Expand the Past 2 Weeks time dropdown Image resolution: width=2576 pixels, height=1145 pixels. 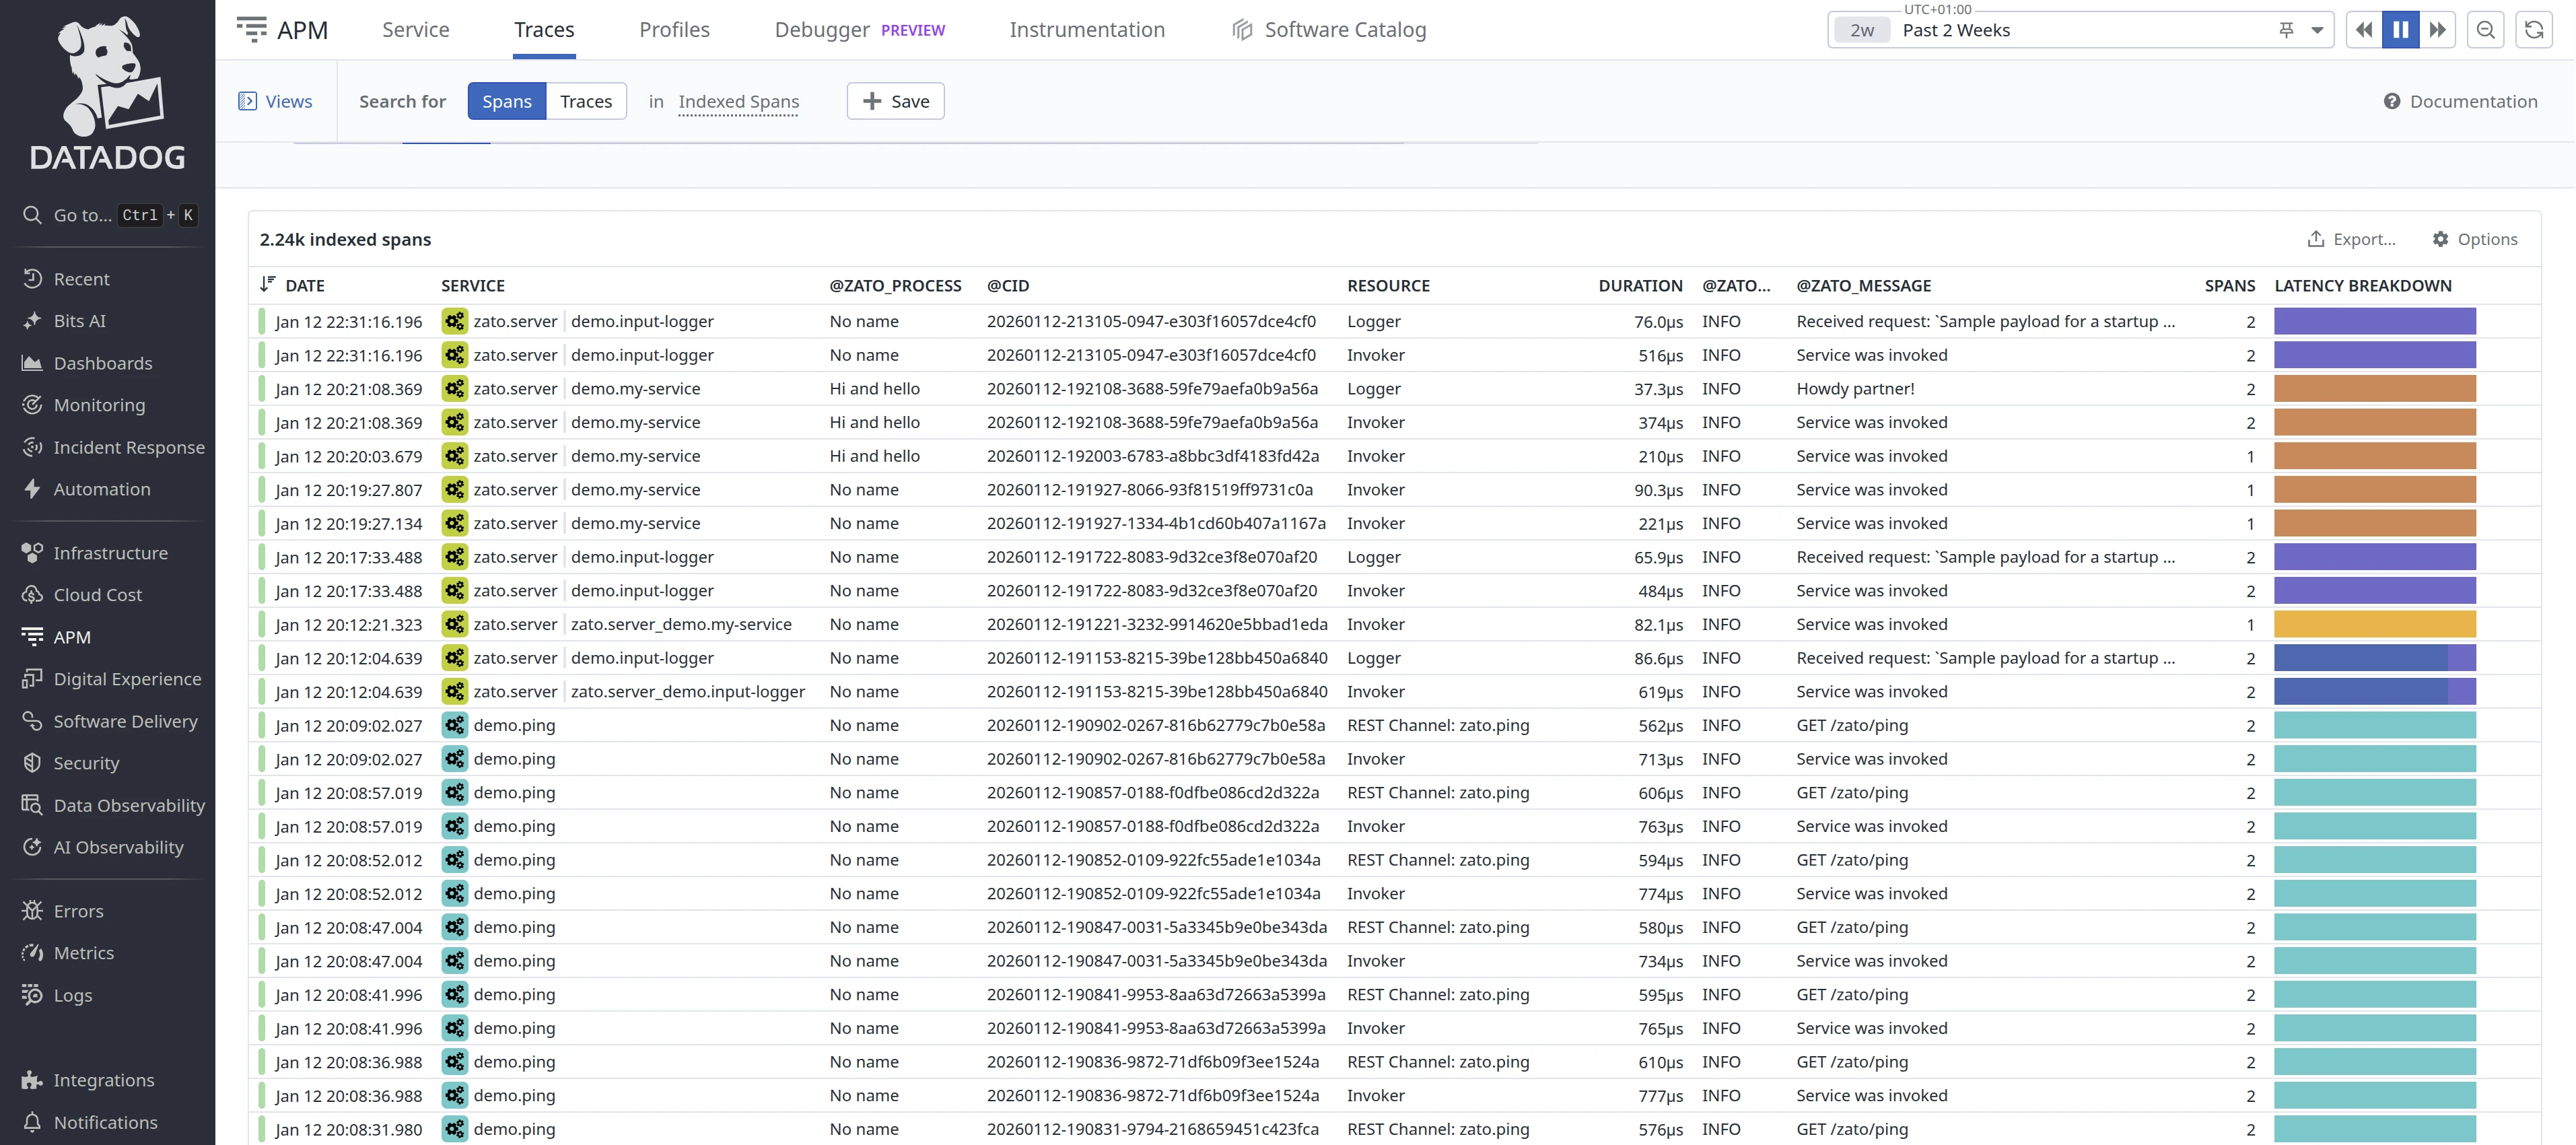coord(2317,30)
